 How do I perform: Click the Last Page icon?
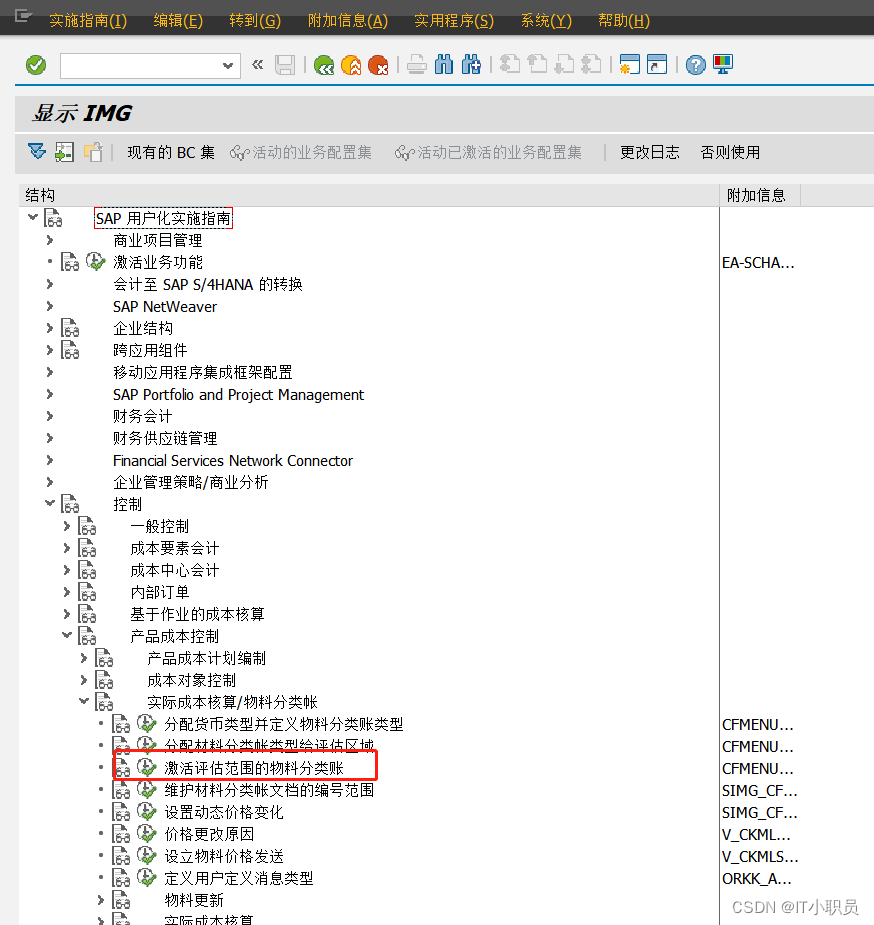pos(591,64)
